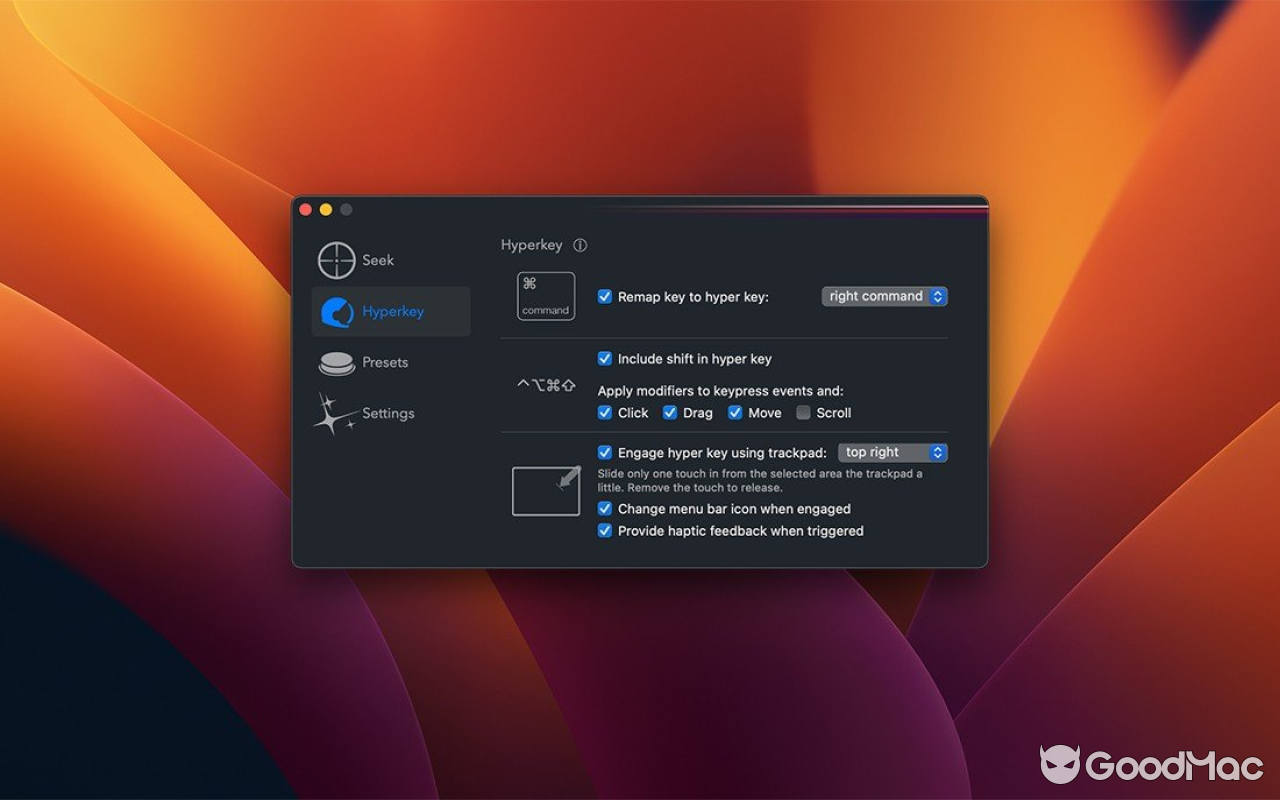Select the Seek crosshair icon in sidebar
Screen dimensions: 1280x800
tap(337, 260)
